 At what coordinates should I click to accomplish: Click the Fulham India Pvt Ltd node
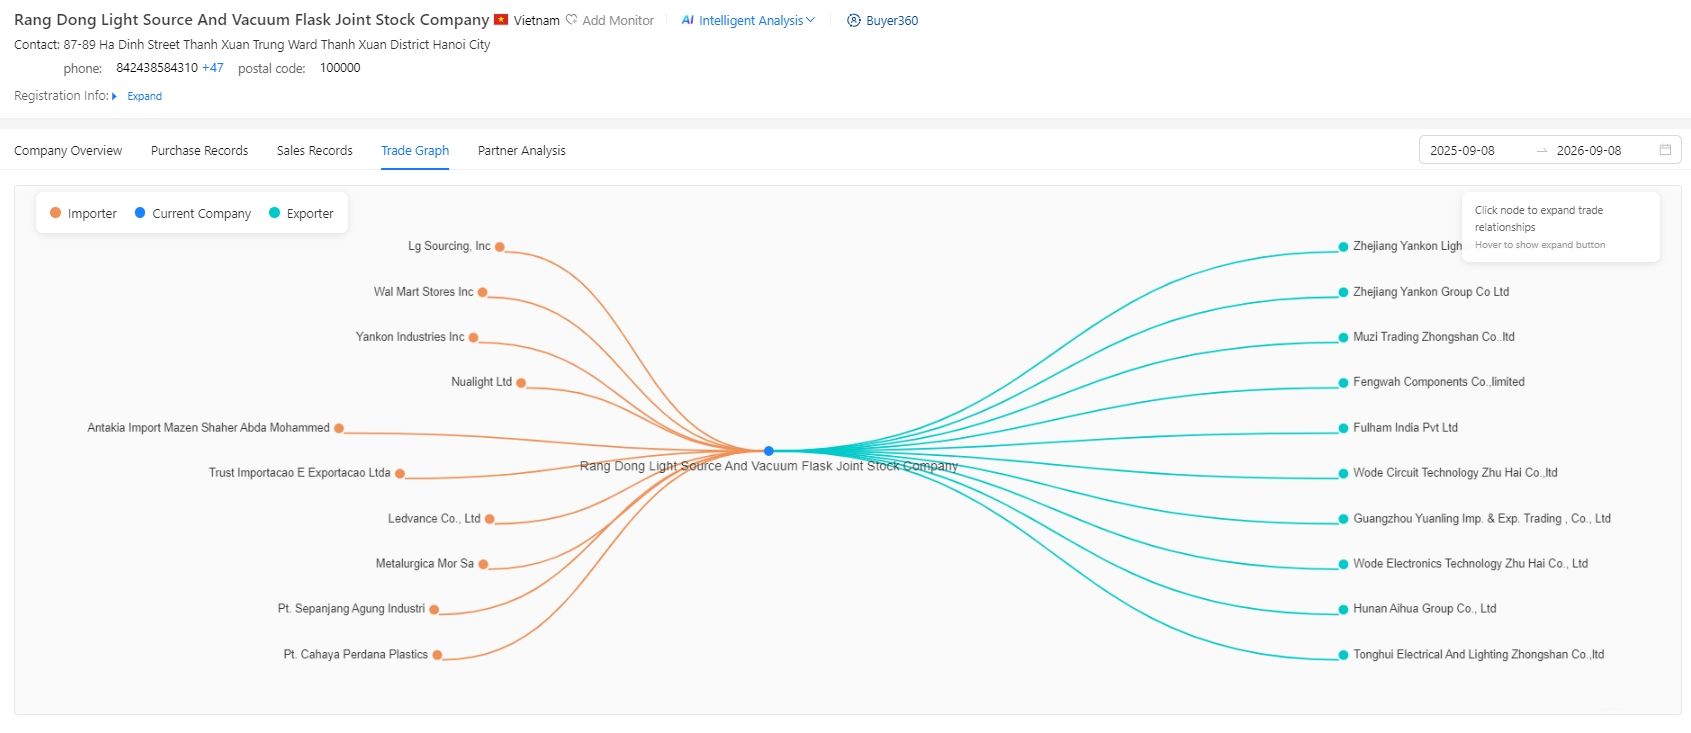pos(1343,428)
